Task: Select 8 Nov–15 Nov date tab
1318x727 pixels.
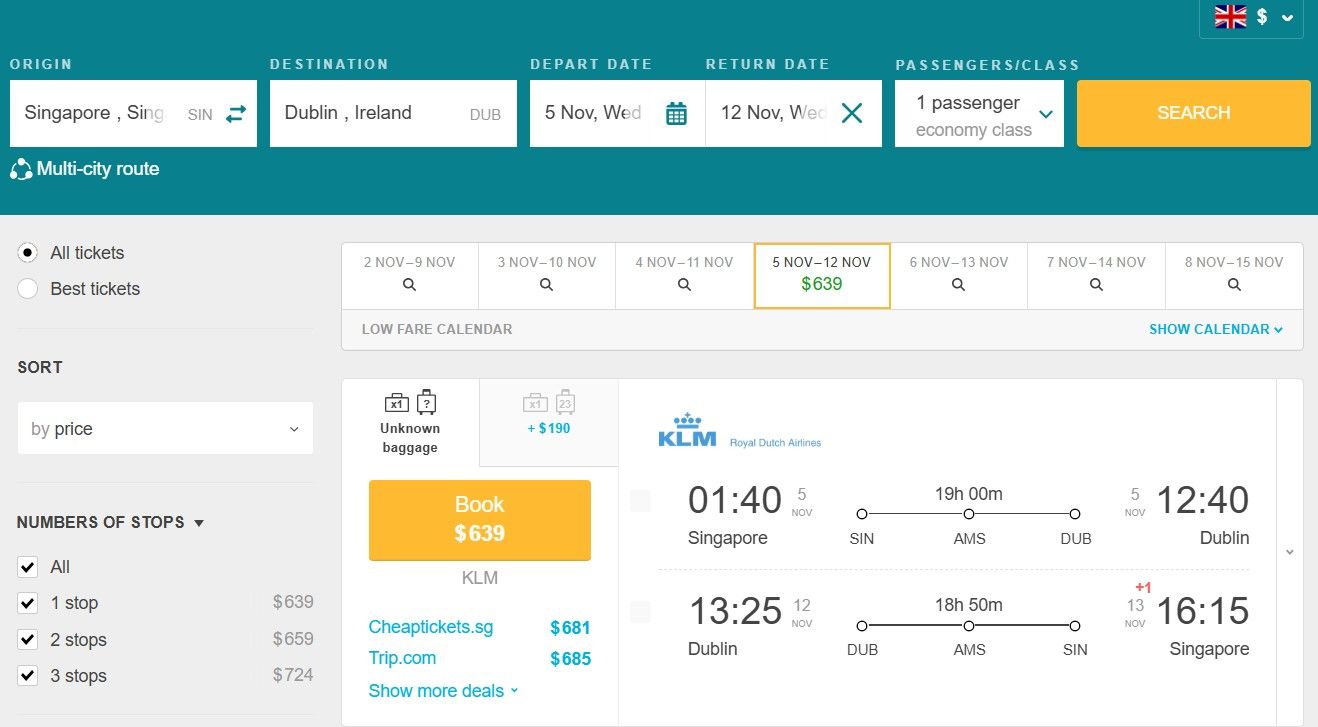Action: [1234, 275]
